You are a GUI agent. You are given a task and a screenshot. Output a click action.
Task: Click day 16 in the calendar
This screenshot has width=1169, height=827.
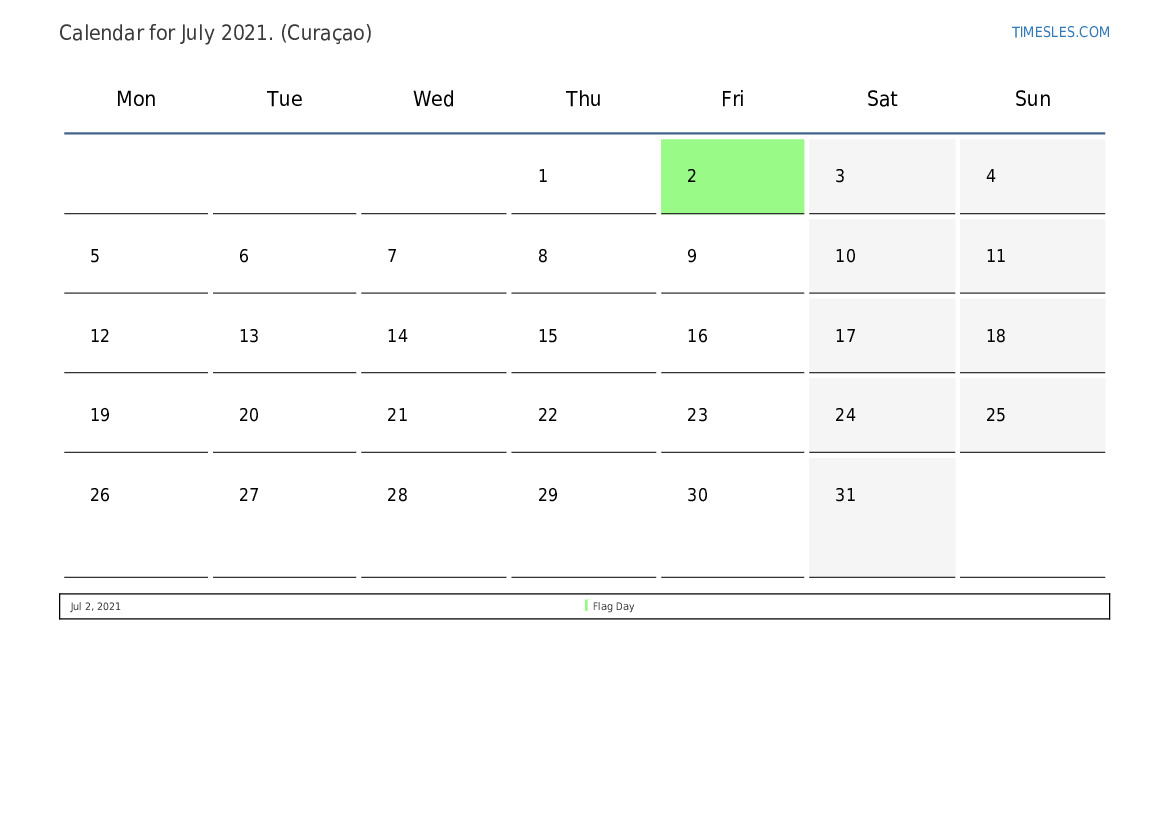(732, 336)
